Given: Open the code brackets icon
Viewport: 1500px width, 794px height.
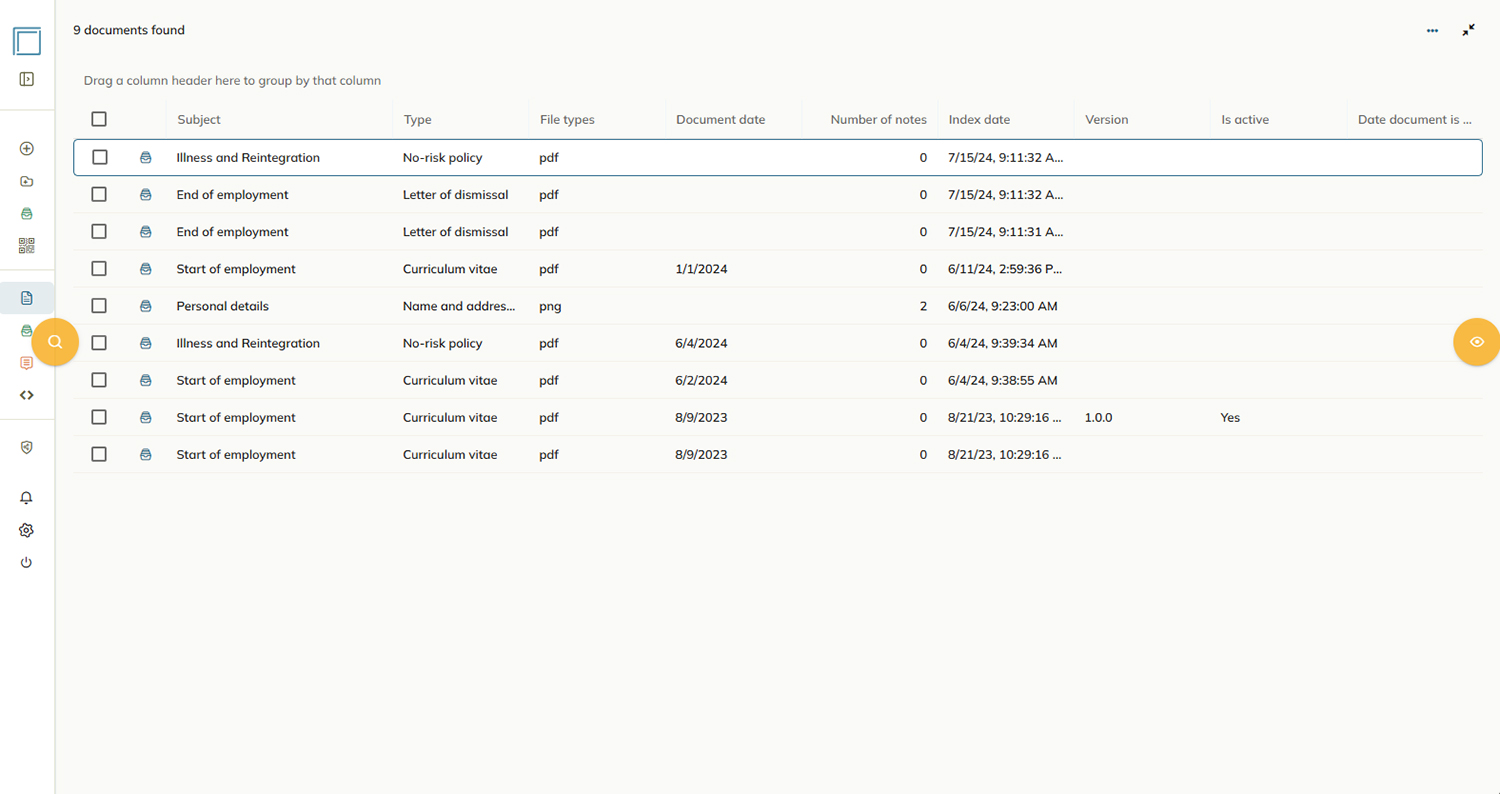Looking at the screenshot, I should coord(27,395).
